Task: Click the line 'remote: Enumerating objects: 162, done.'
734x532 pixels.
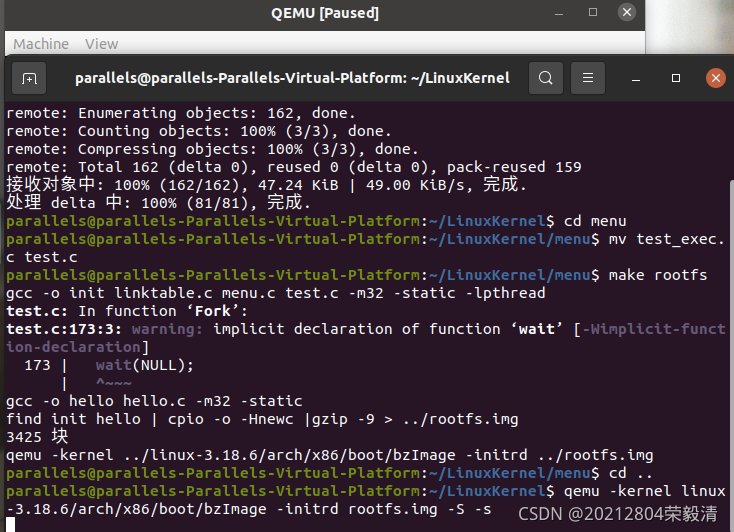Action: [181, 113]
